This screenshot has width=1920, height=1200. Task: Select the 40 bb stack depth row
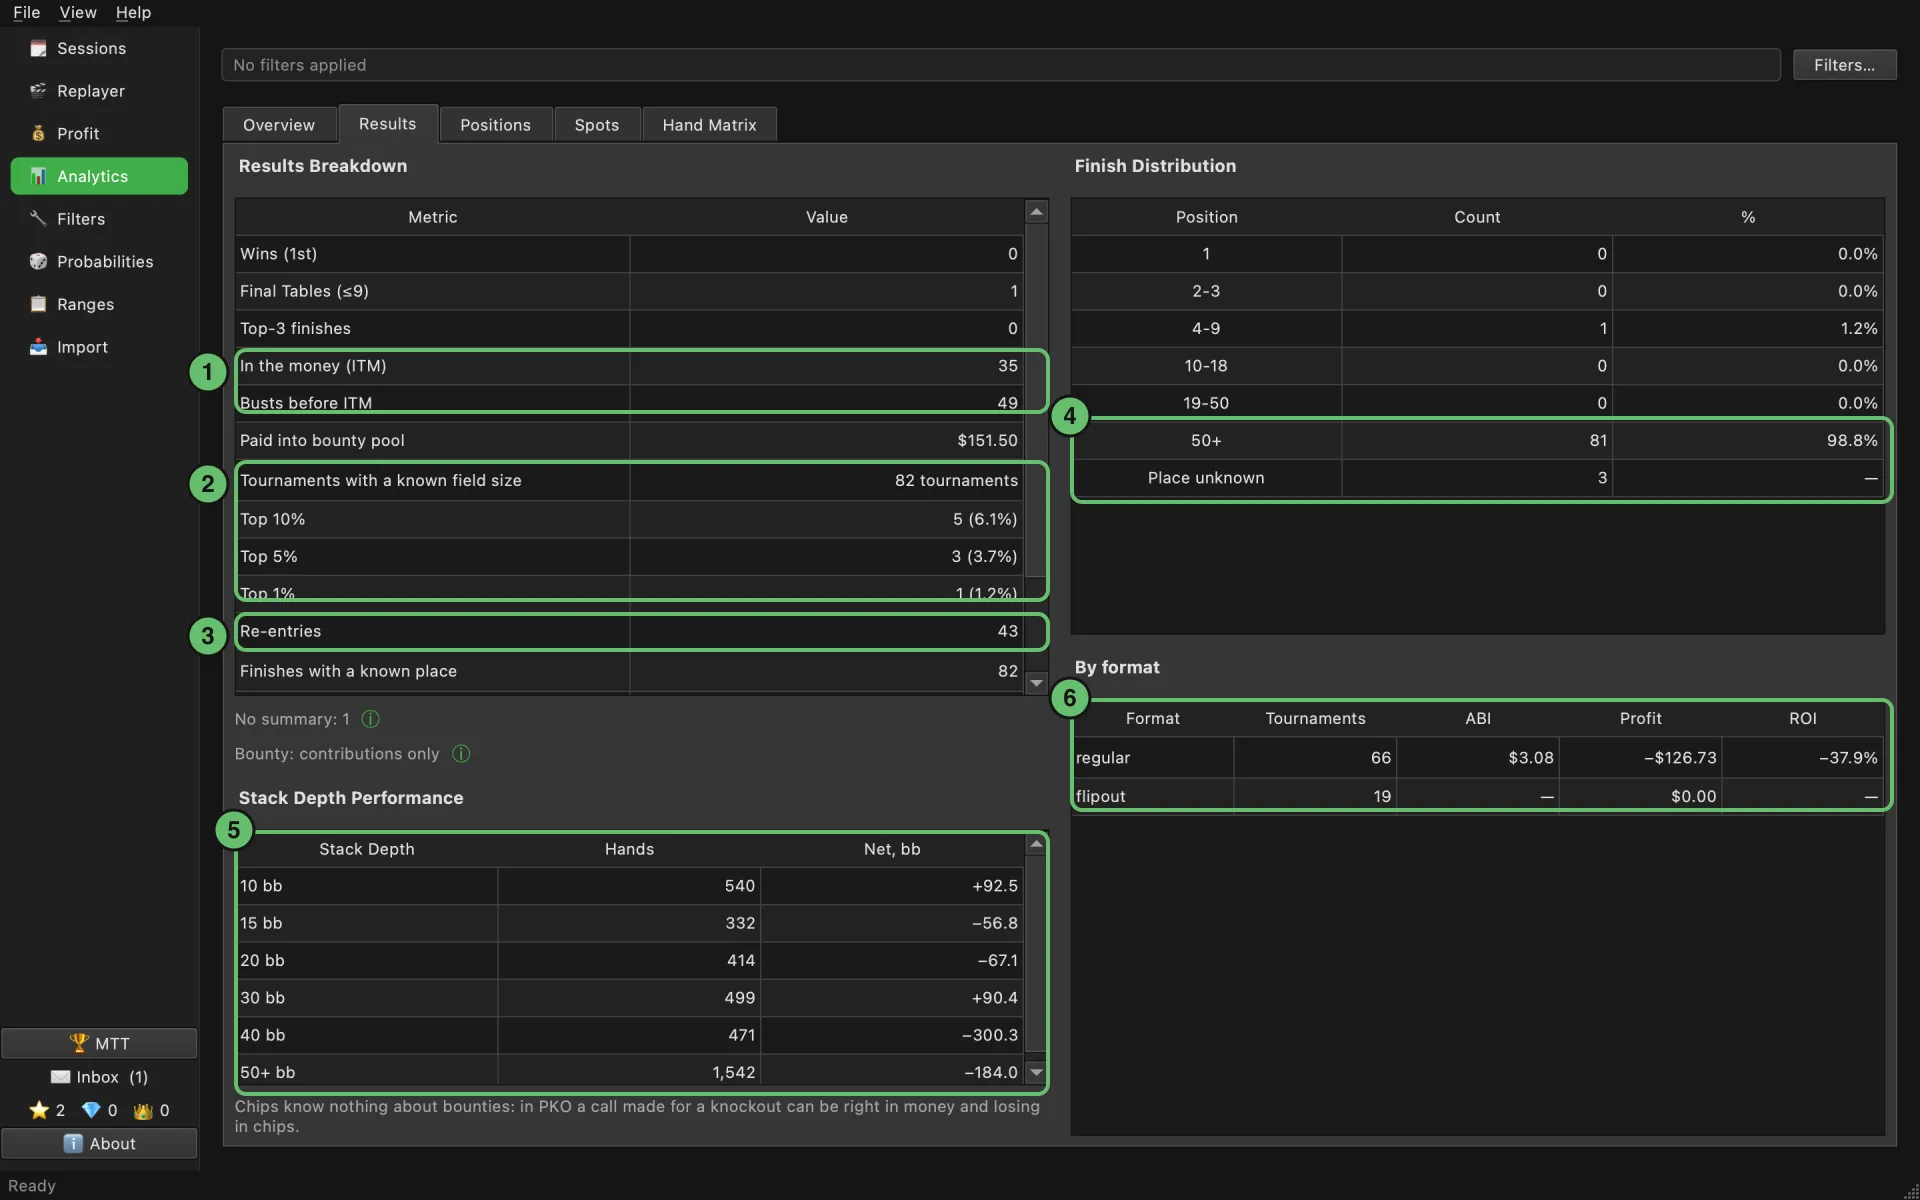tap(629, 1035)
